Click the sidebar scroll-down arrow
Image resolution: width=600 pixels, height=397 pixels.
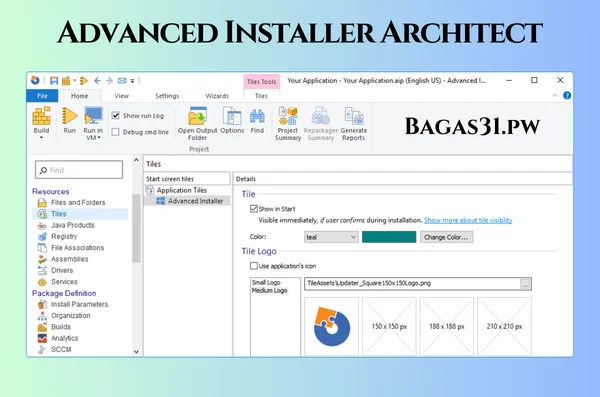click(136, 351)
